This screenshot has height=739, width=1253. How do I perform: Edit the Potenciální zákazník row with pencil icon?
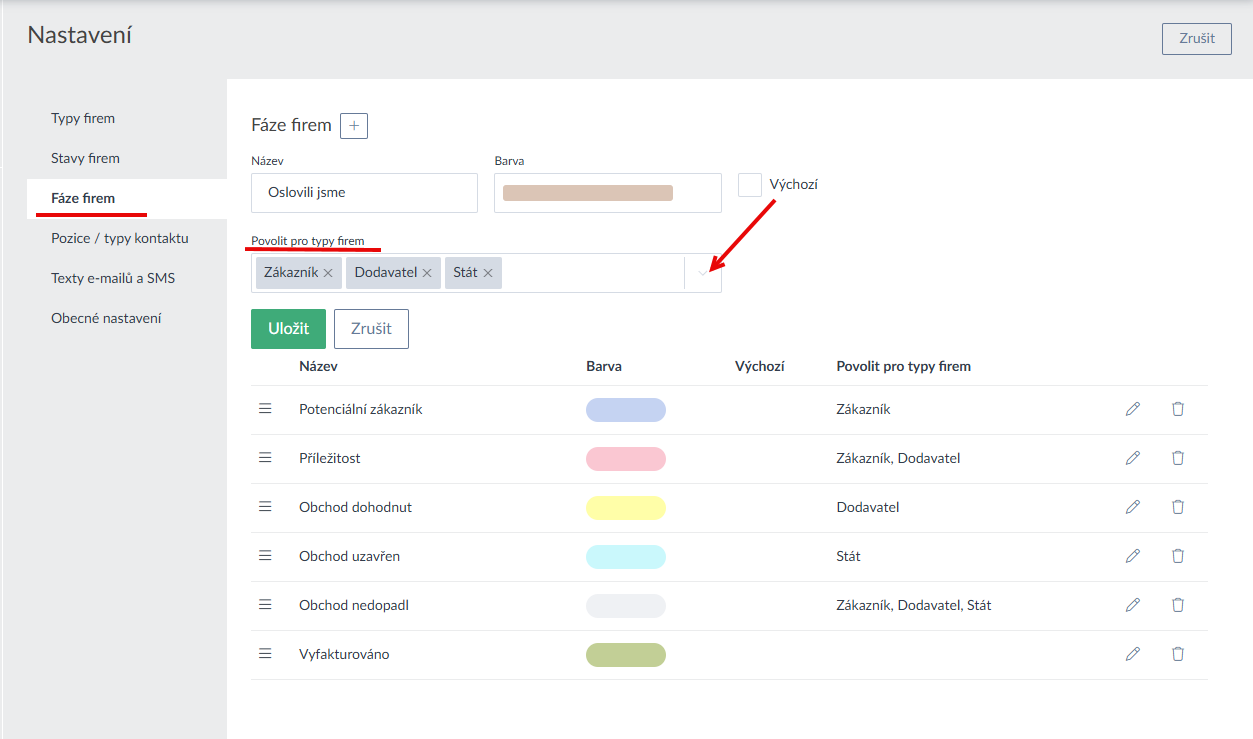[x=1132, y=409]
